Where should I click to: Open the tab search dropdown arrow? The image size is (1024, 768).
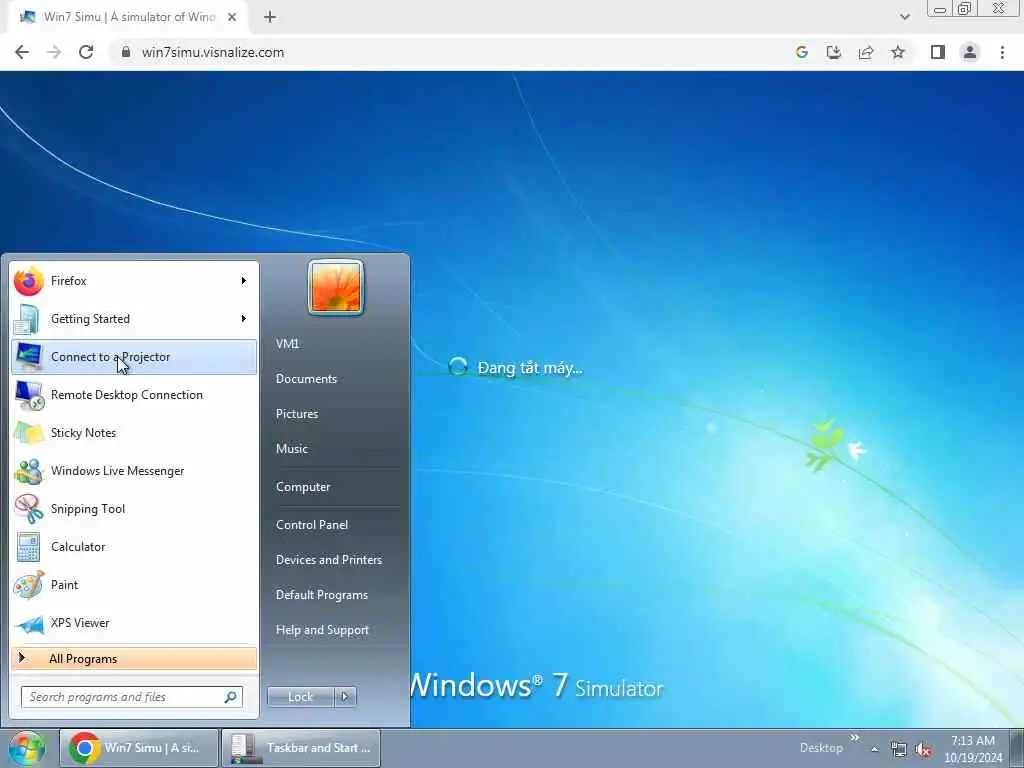[x=904, y=17]
